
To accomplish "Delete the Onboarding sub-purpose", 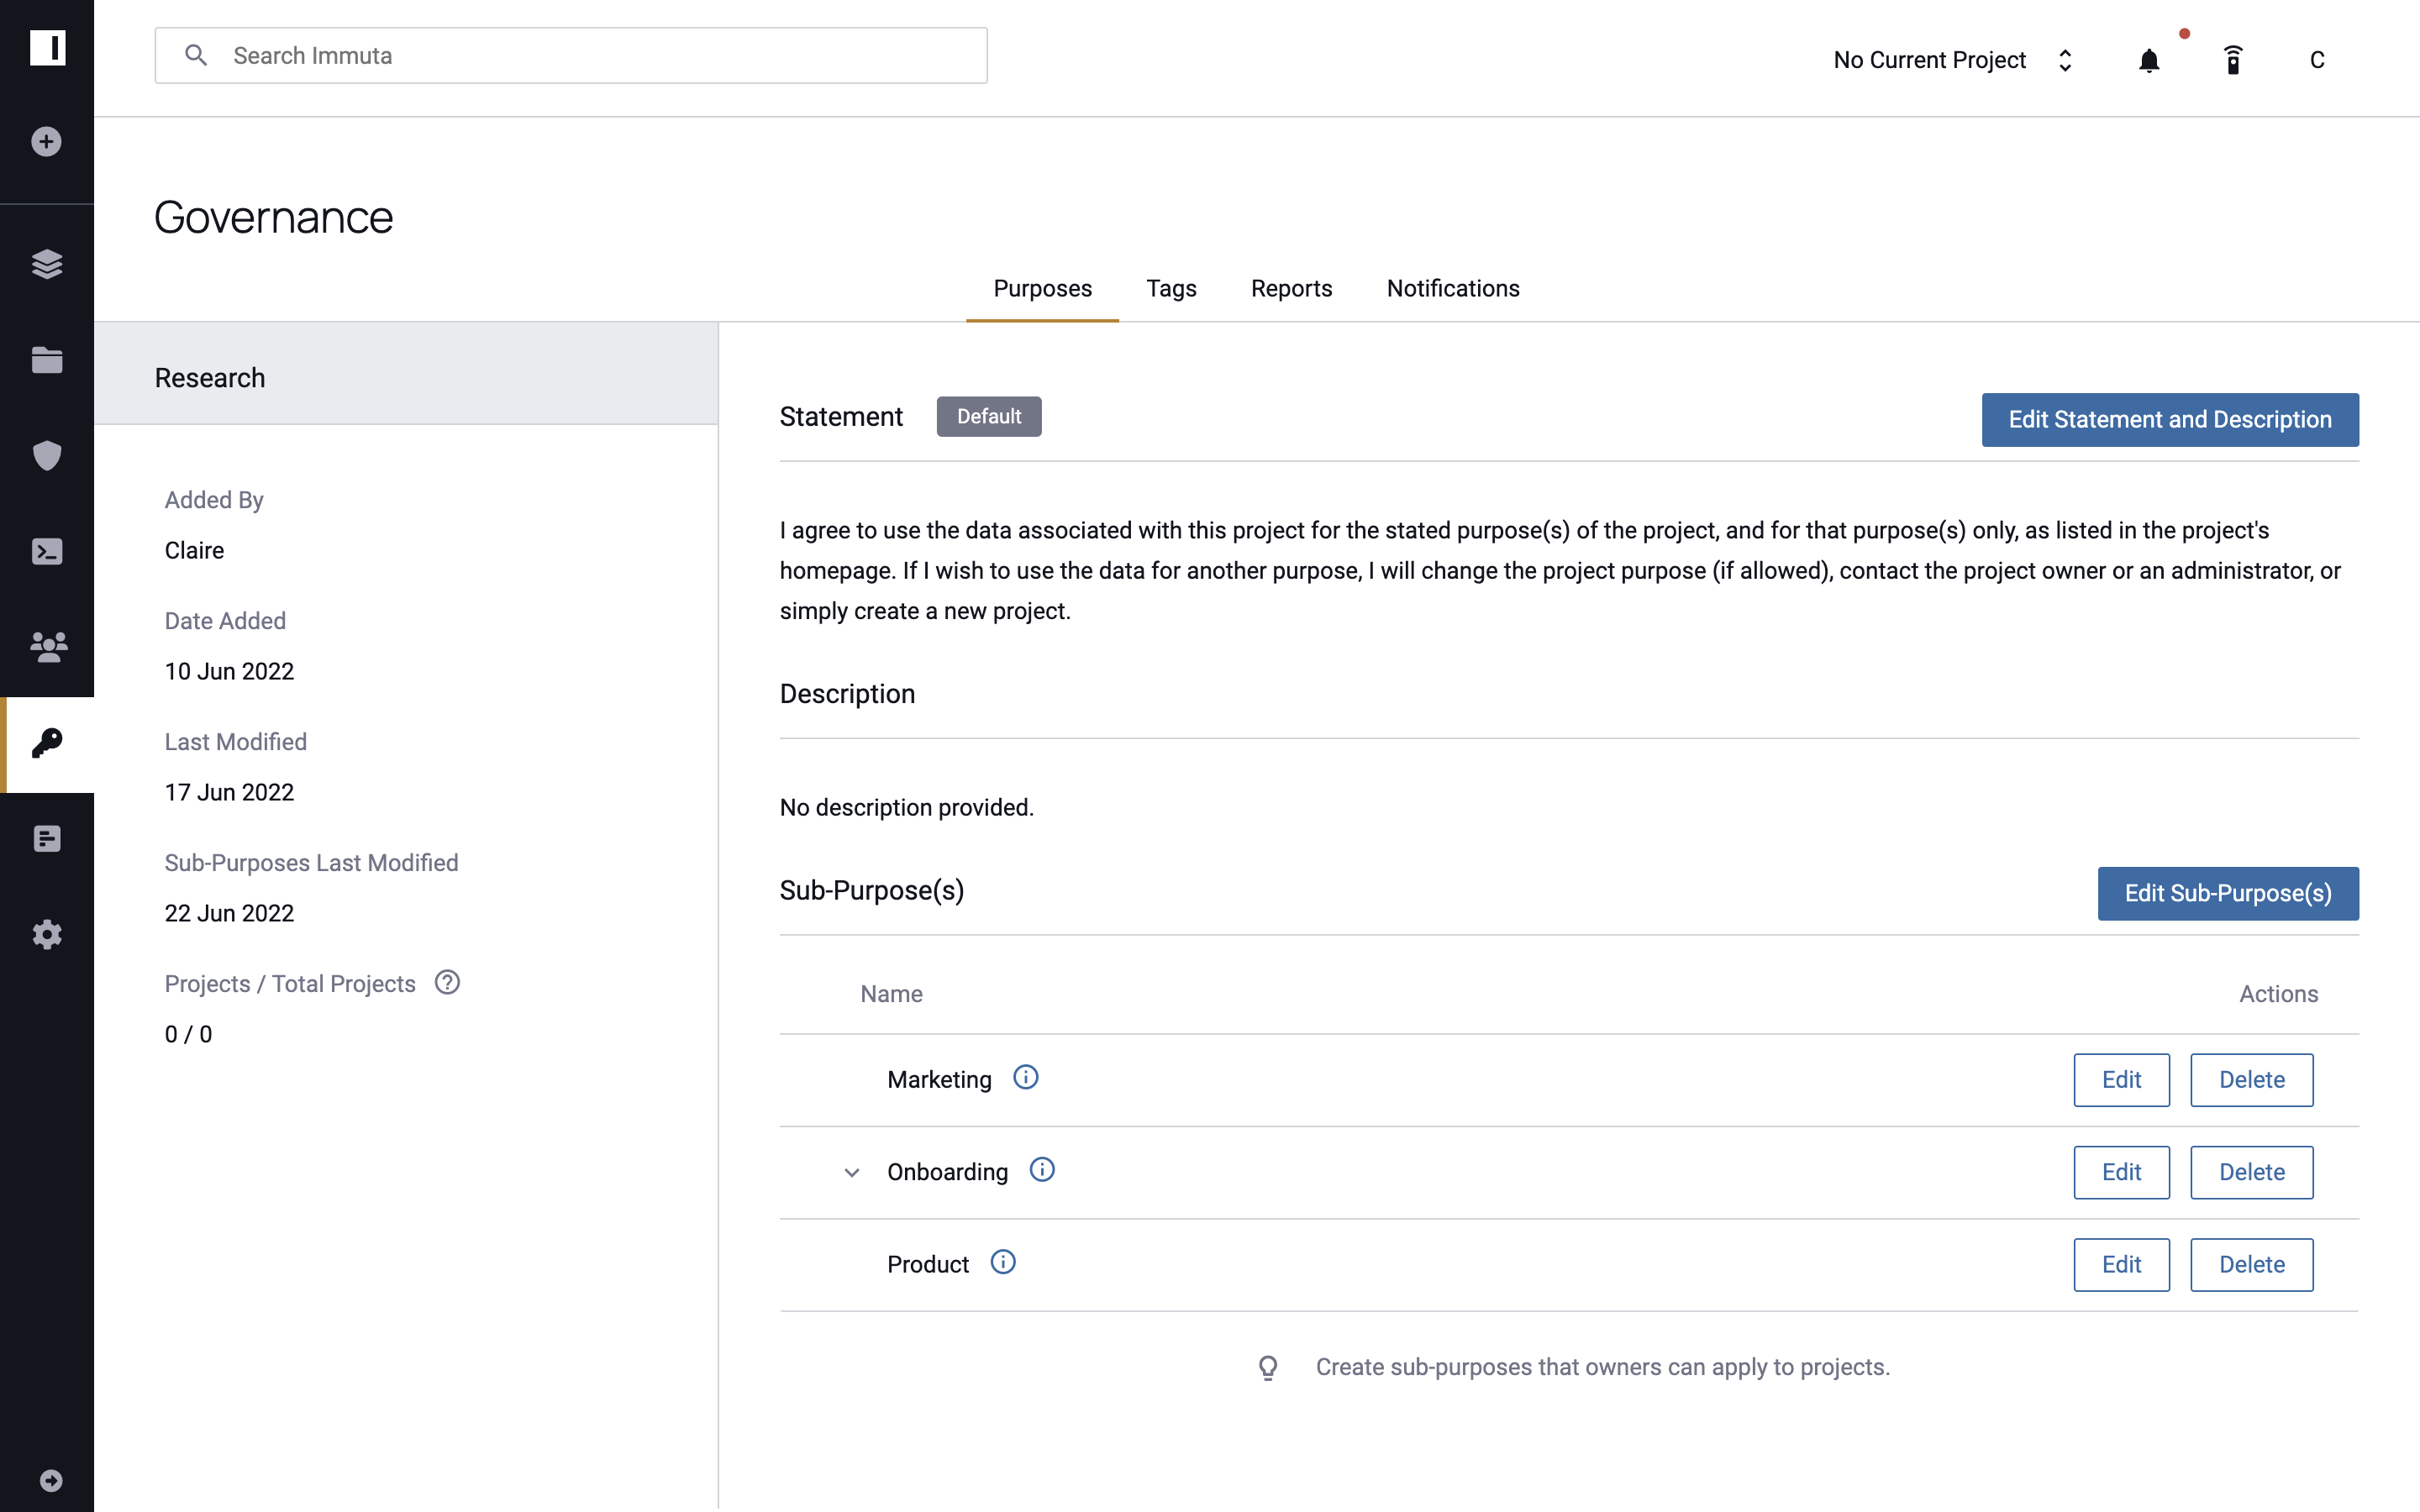I will click(2251, 1172).
